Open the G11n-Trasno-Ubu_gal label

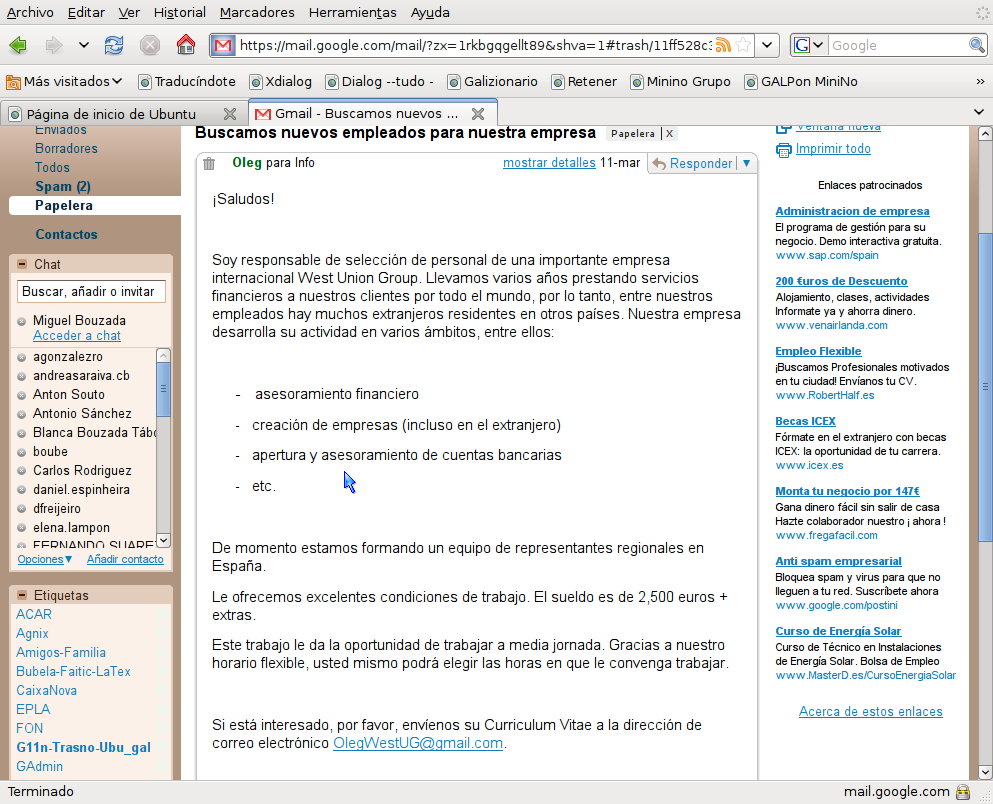click(84, 748)
